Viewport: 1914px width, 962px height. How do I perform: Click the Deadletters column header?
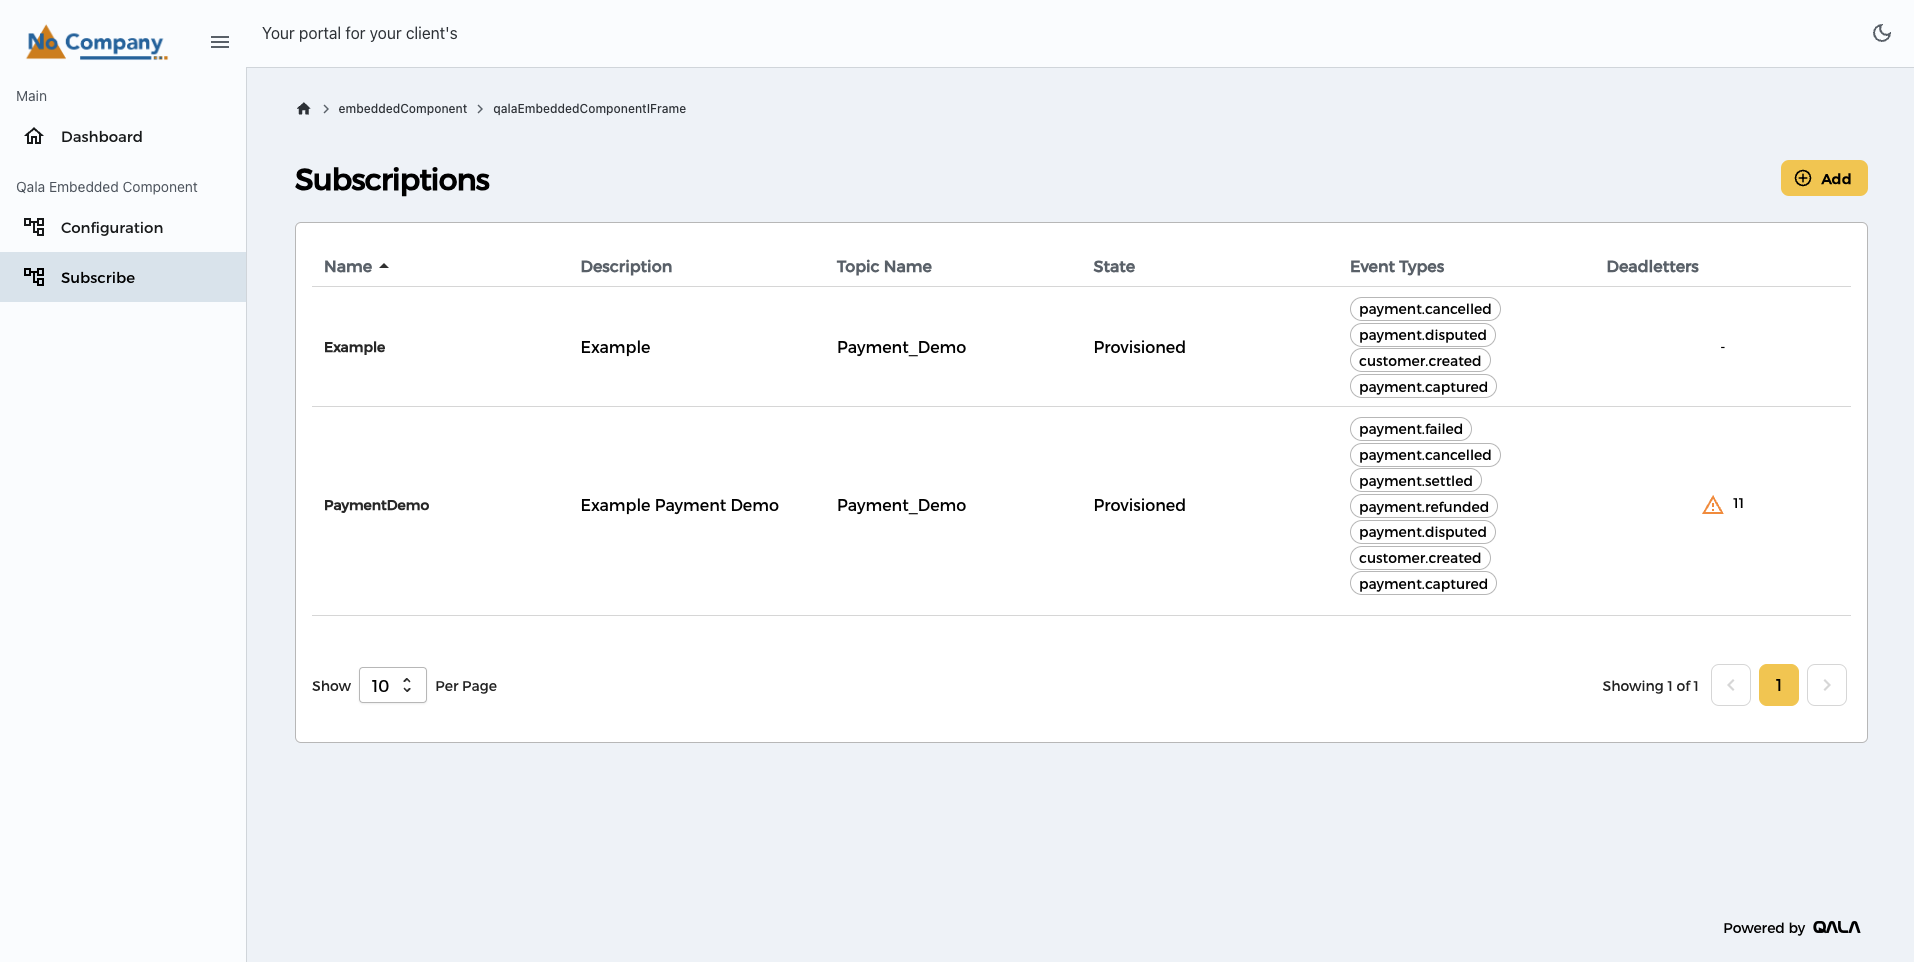point(1652,266)
